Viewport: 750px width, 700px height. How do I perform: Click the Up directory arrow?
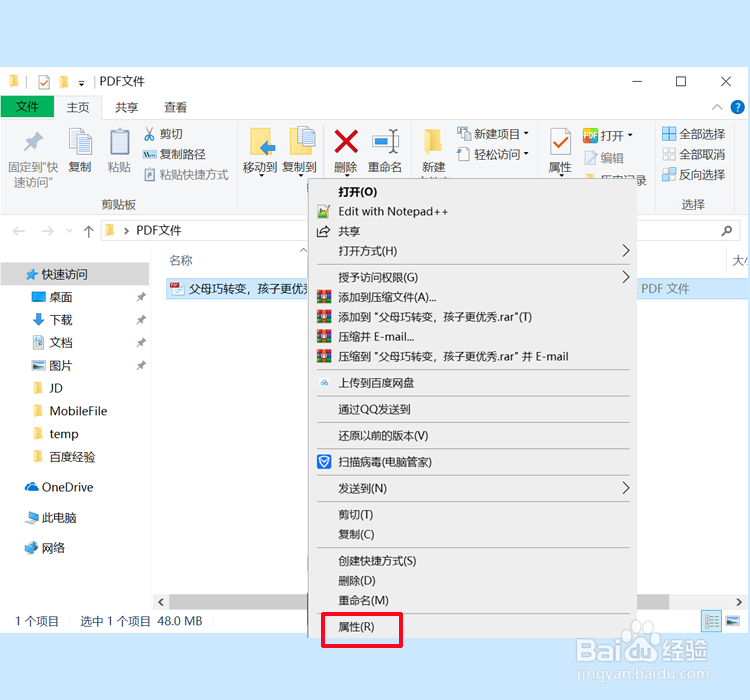pos(88,232)
